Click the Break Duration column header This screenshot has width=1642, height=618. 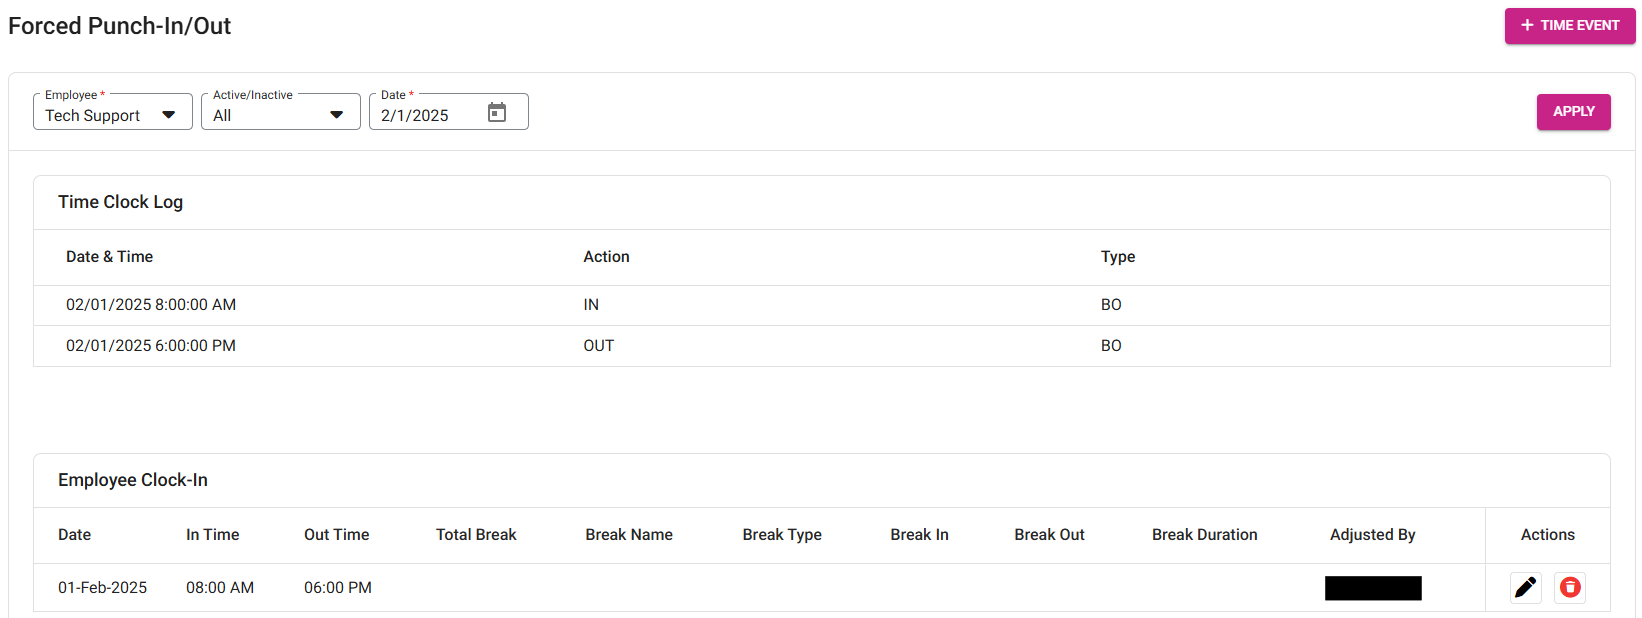click(1204, 535)
